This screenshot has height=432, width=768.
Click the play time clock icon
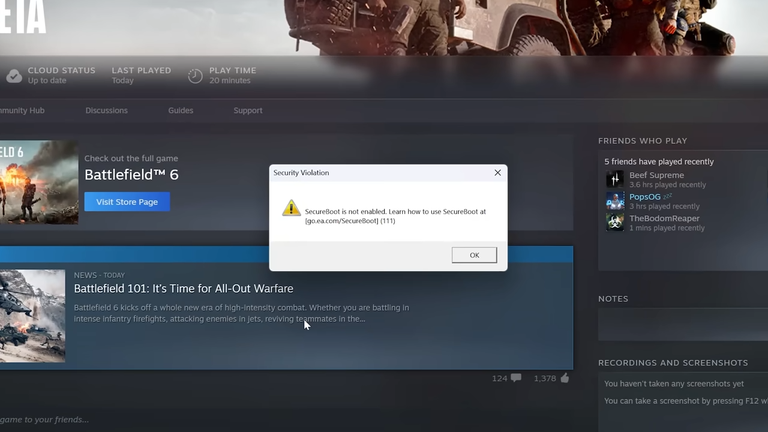pyautogui.click(x=195, y=75)
